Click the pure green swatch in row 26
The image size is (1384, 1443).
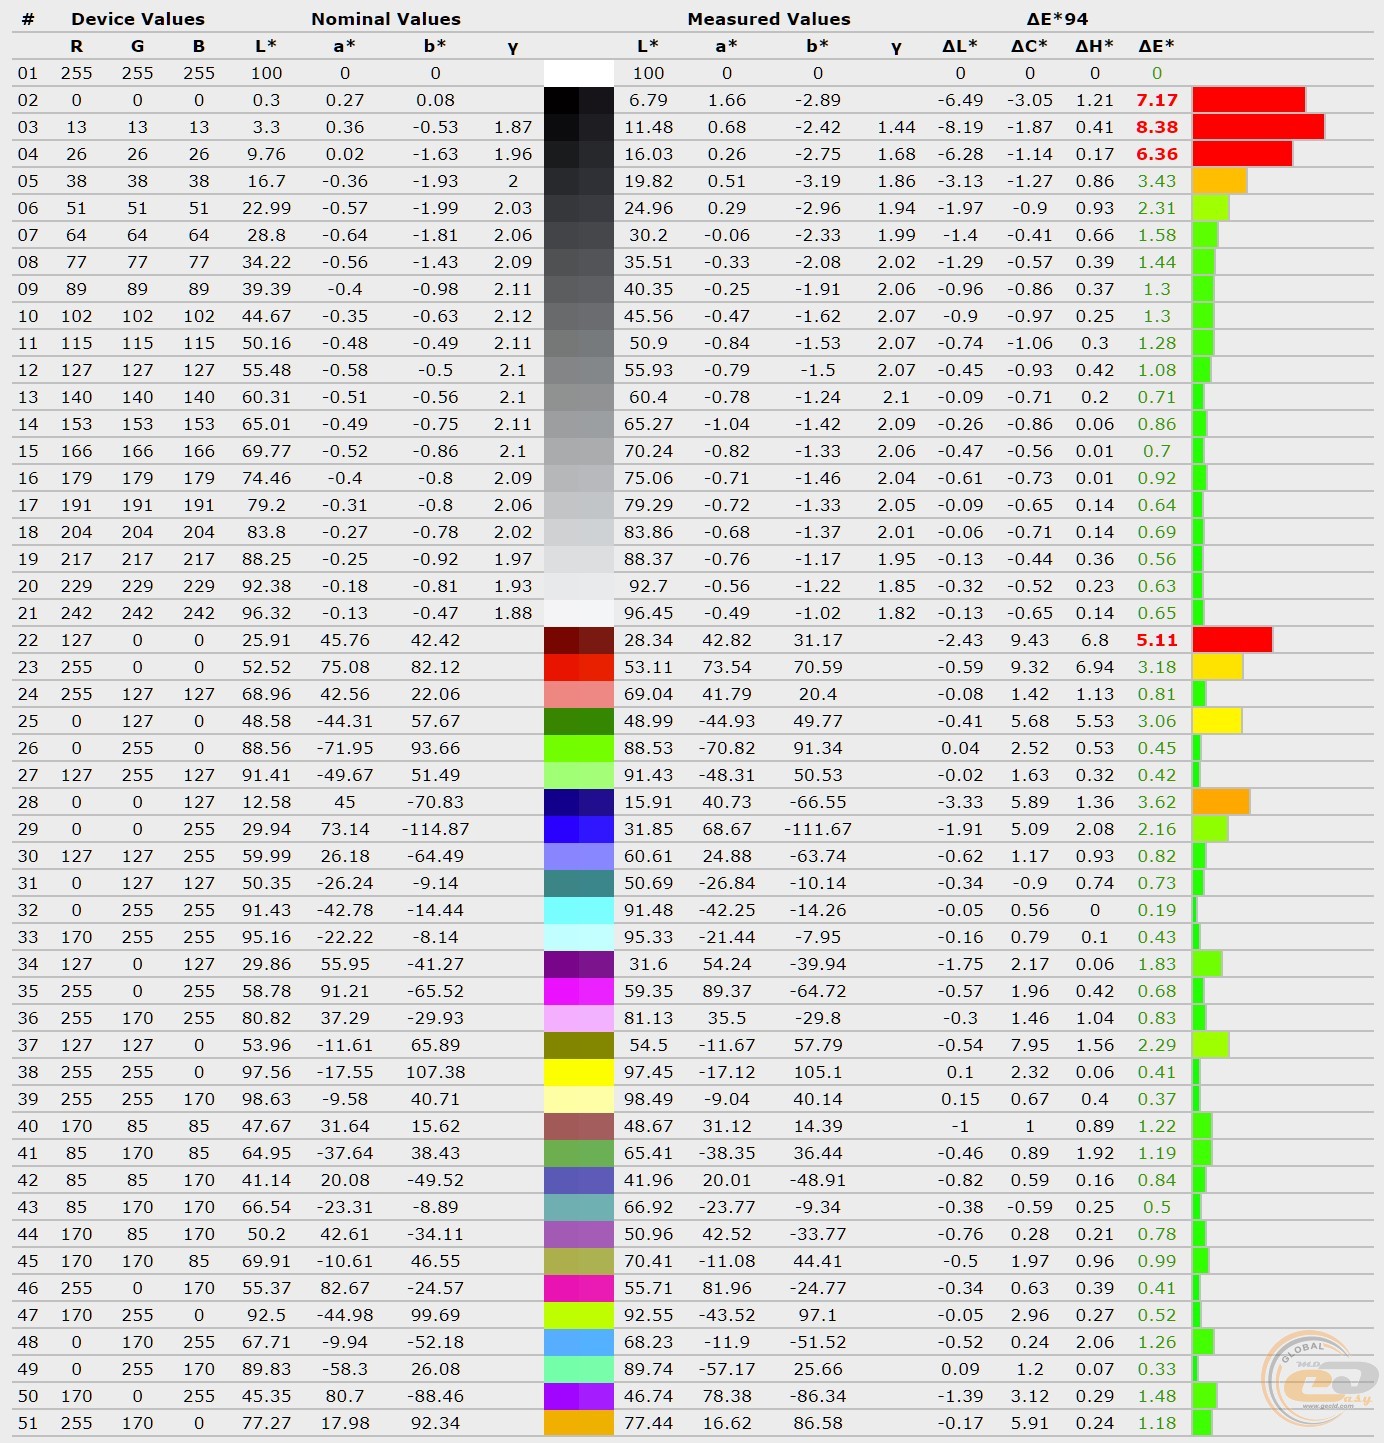[x=578, y=748]
